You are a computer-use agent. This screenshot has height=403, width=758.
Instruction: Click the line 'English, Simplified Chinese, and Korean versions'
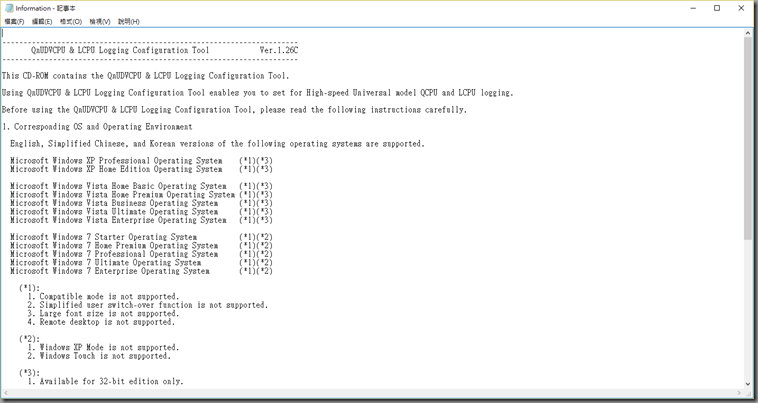(217, 144)
